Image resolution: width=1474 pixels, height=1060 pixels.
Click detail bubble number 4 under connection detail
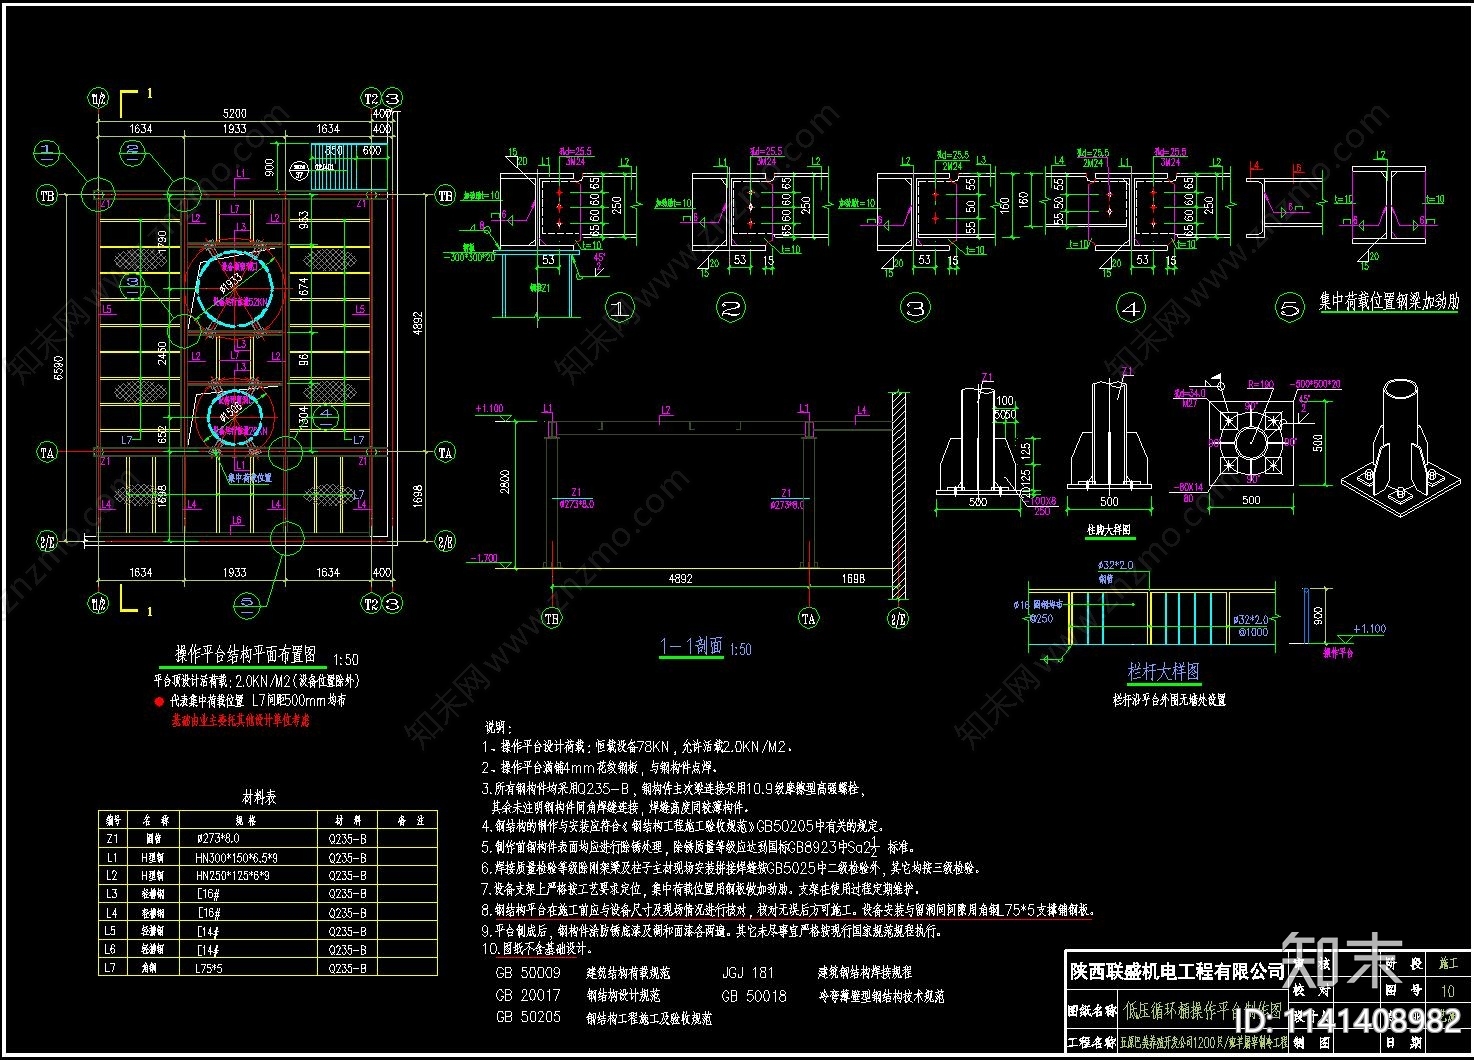pos(1131,308)
